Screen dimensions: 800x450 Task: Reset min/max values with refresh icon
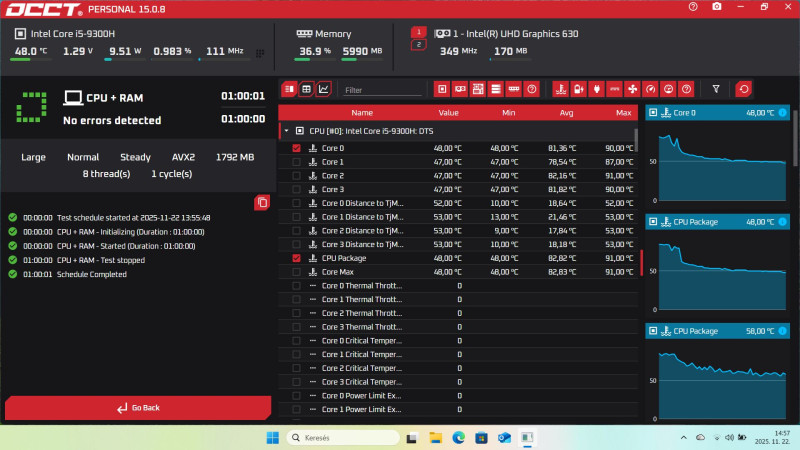(744, 89)
